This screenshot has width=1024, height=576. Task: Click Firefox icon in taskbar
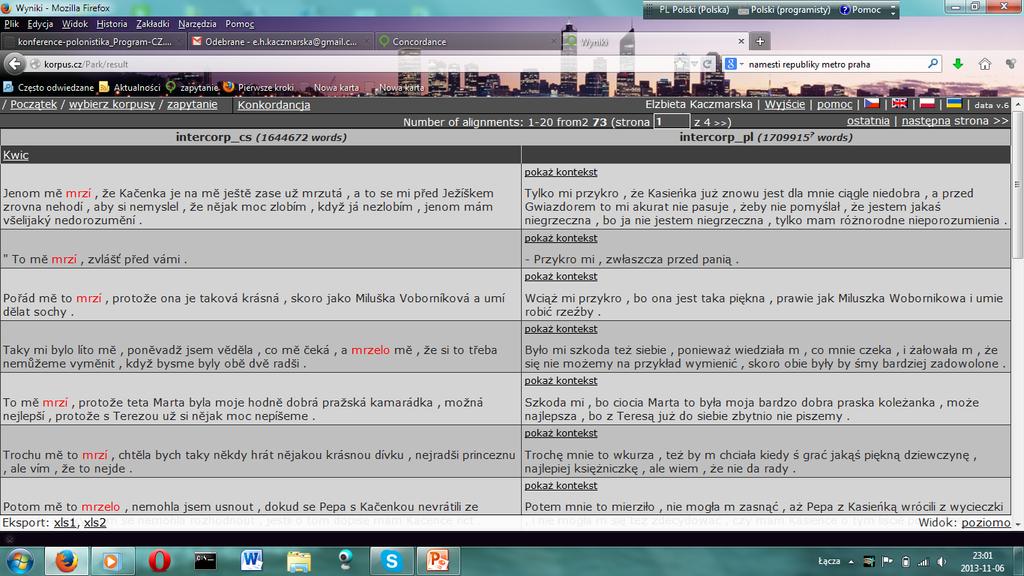tap(66, 560)
